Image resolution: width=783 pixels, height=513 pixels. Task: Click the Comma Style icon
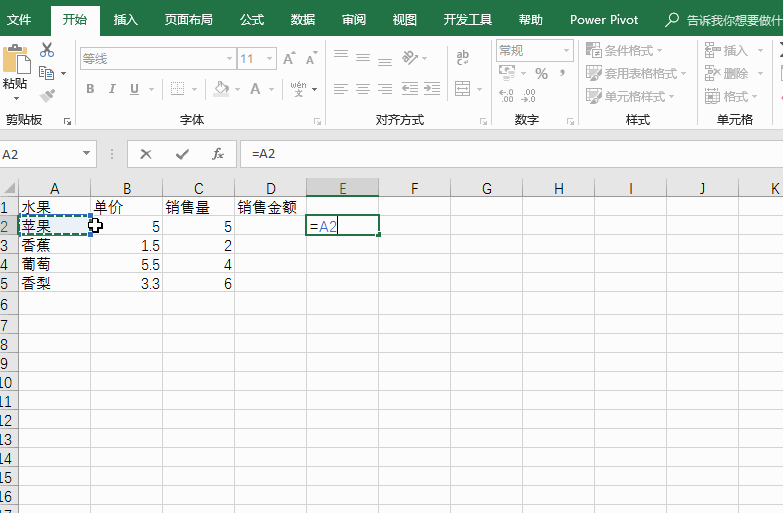point(562,73)
